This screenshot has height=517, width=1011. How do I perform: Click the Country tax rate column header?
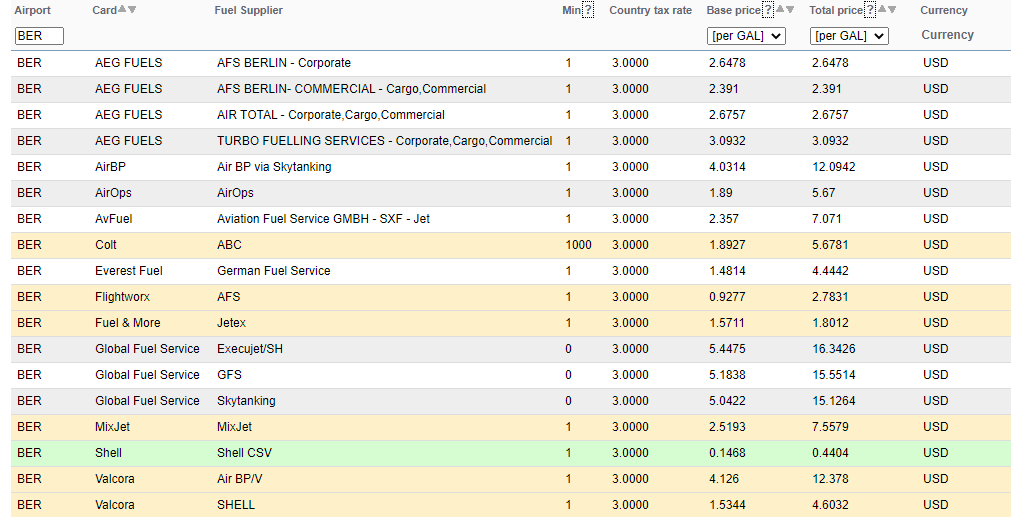coord(651,10)
